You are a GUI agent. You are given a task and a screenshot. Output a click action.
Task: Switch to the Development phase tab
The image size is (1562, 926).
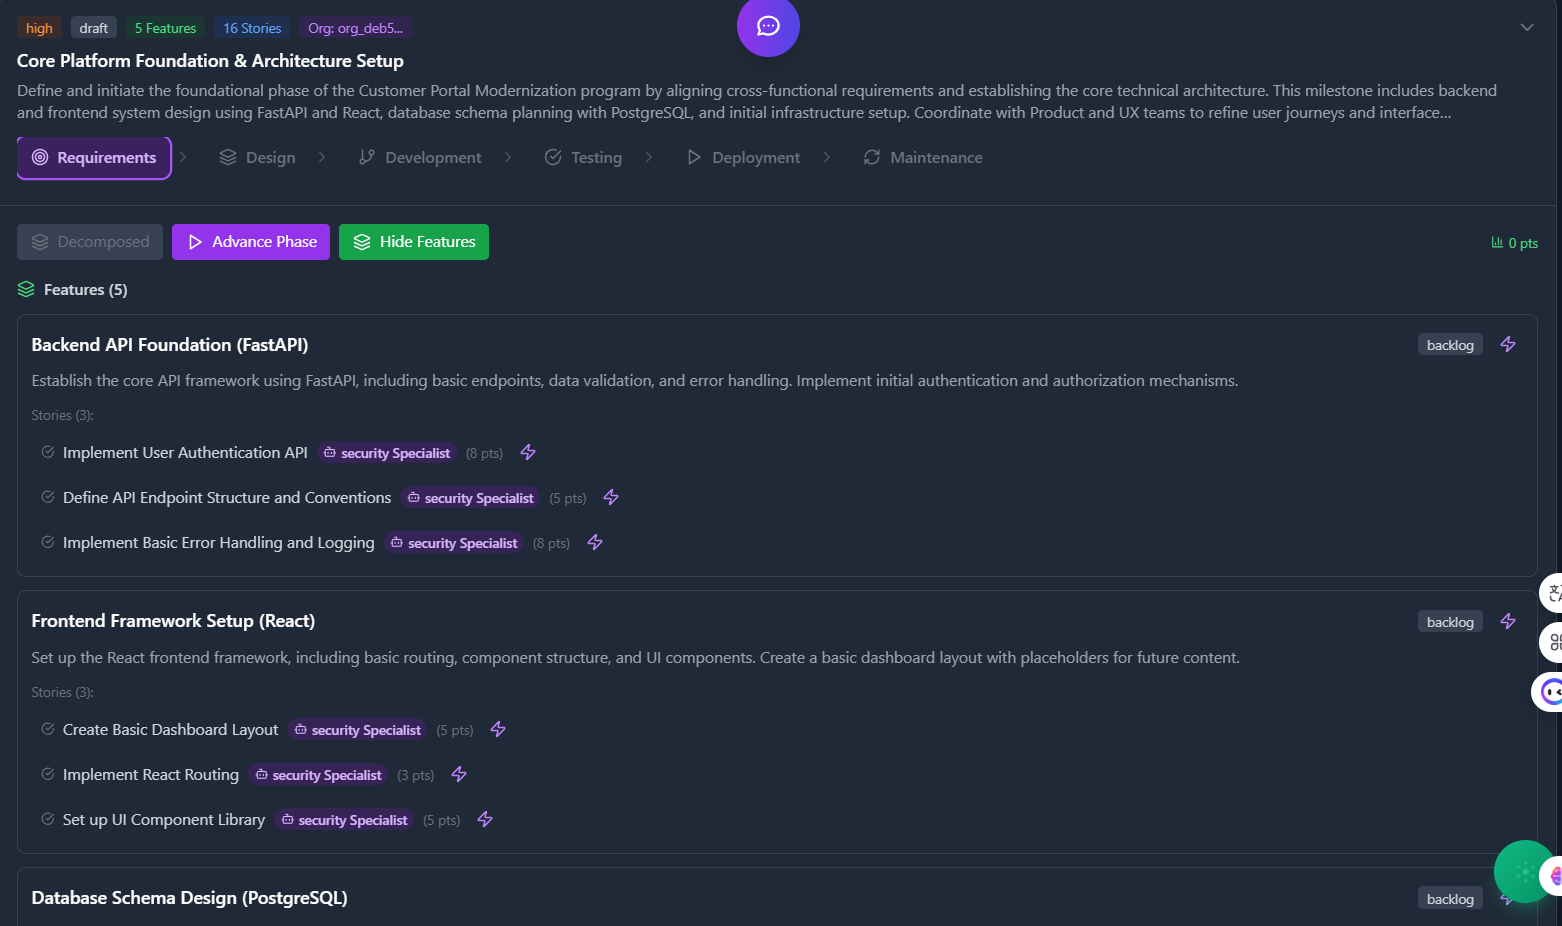pyautogui.click(x=420, y=158)
